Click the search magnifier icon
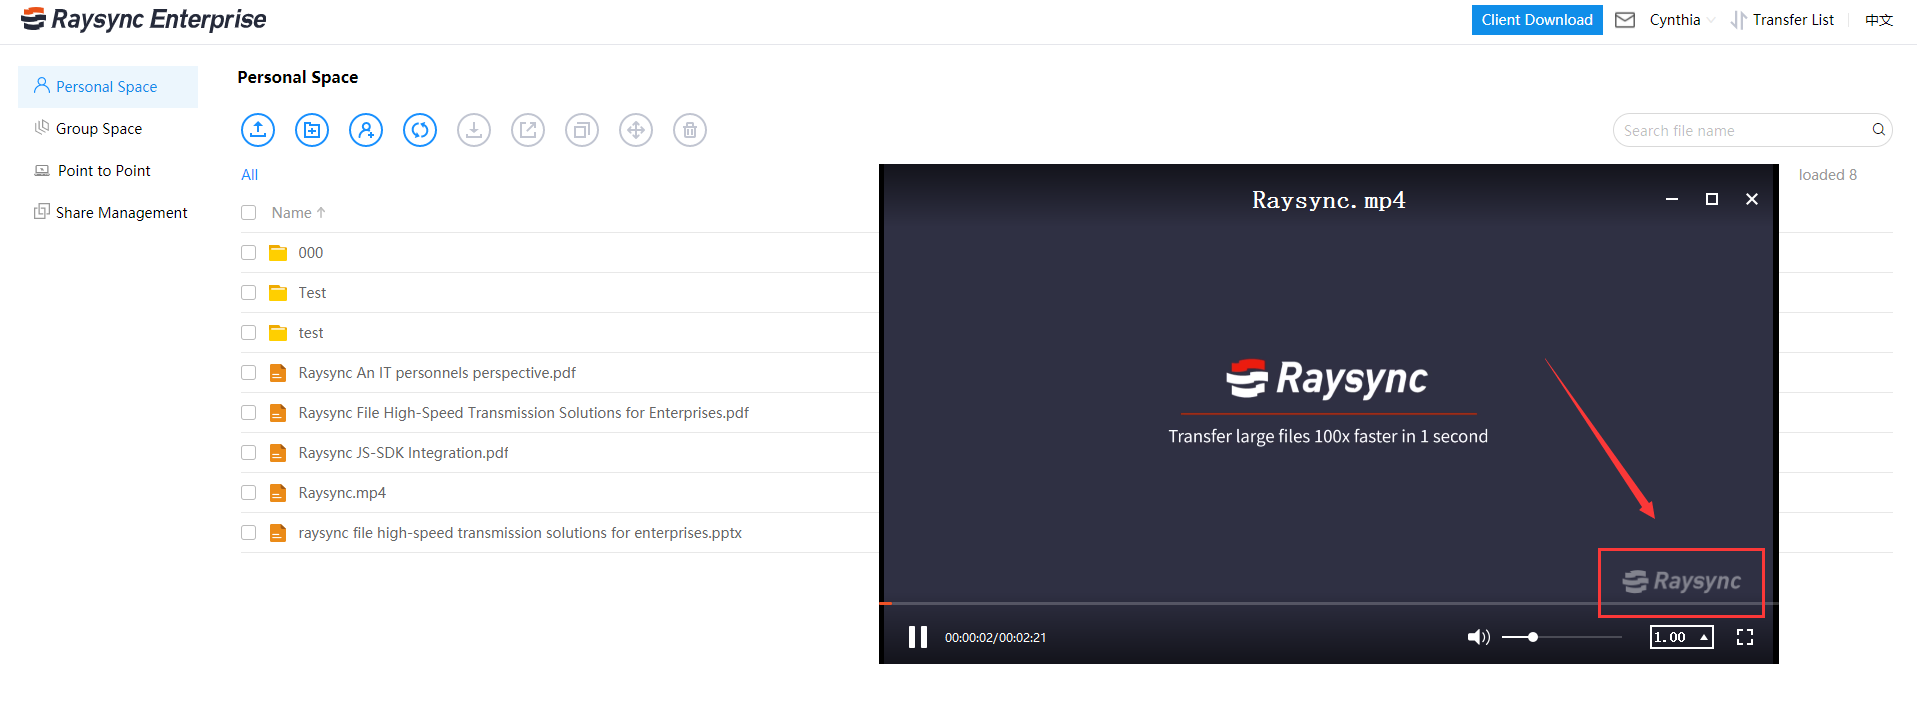The image size is (1917, 722). coord(1878,130)
